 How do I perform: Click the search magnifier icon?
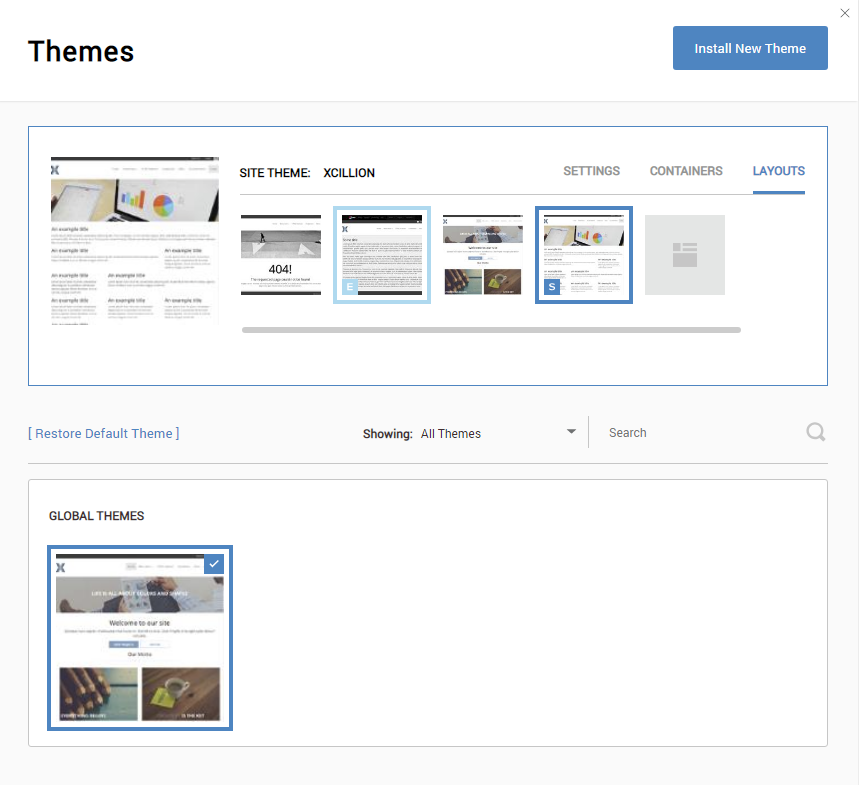815,431
